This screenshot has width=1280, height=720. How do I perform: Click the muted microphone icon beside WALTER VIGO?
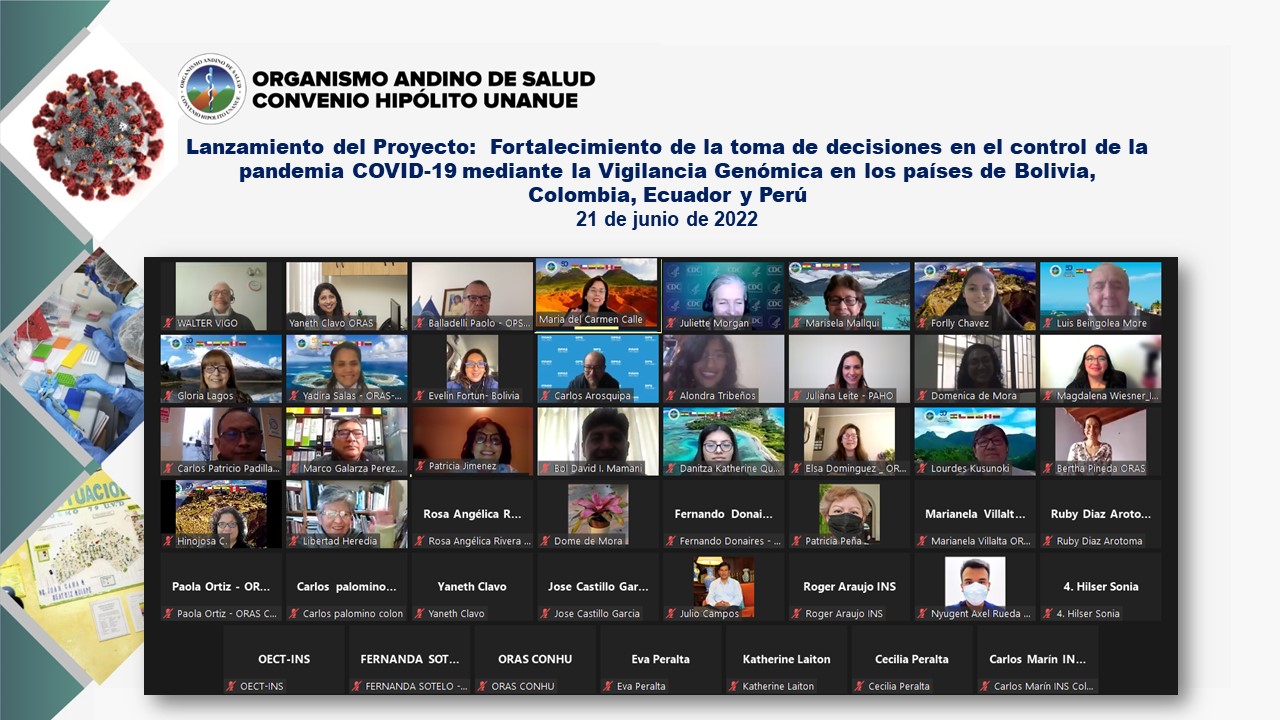point(168,324)
